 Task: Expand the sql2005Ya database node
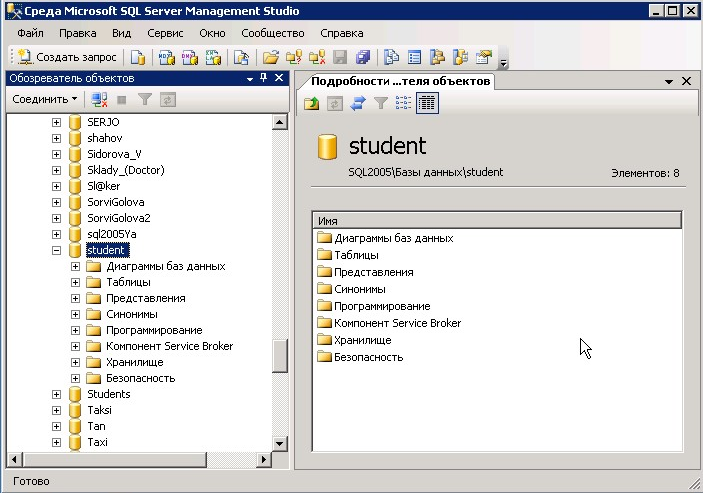pyautogui.click(x=56, y=234)
